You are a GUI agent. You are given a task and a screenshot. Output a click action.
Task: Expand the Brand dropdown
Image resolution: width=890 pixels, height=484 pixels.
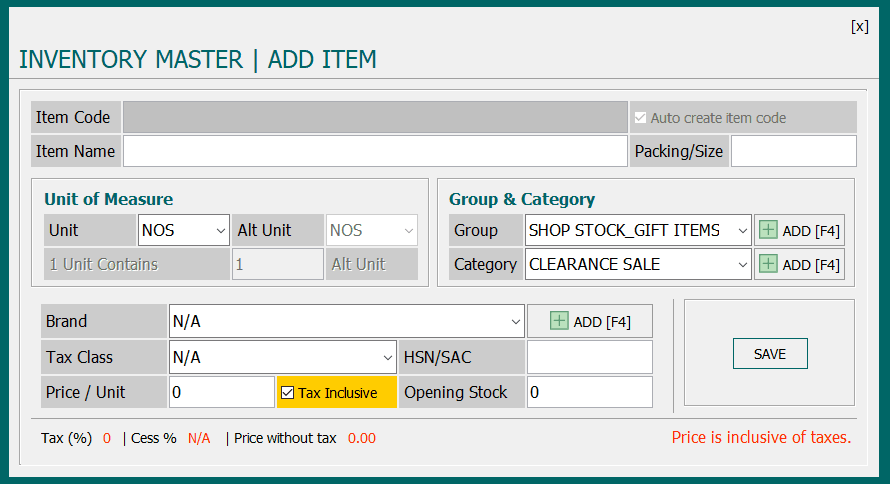[x=515, y=322]
